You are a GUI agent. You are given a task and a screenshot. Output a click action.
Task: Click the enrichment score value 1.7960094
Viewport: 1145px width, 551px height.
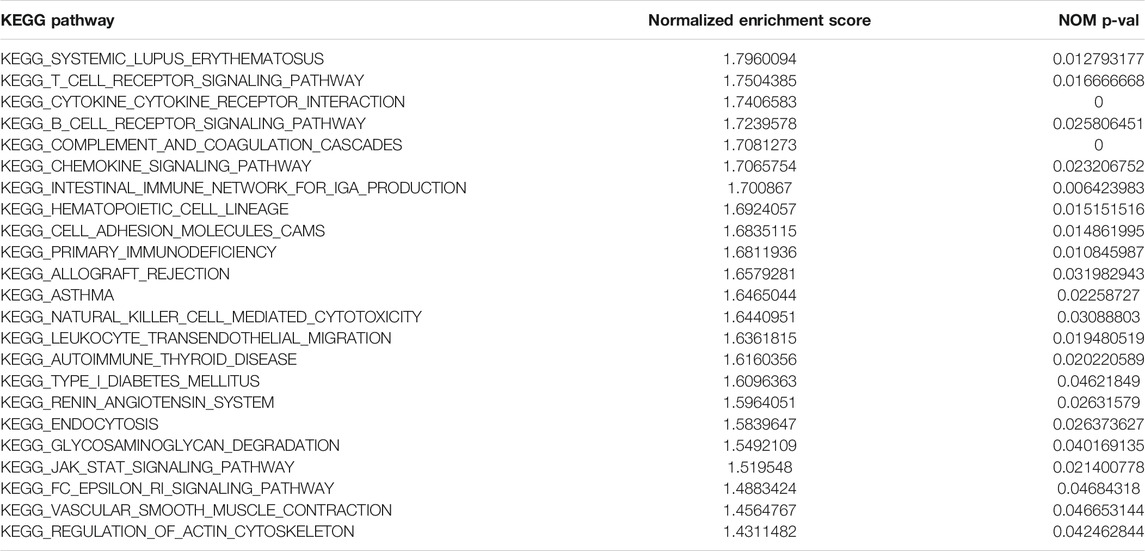(x=759, y=58)
